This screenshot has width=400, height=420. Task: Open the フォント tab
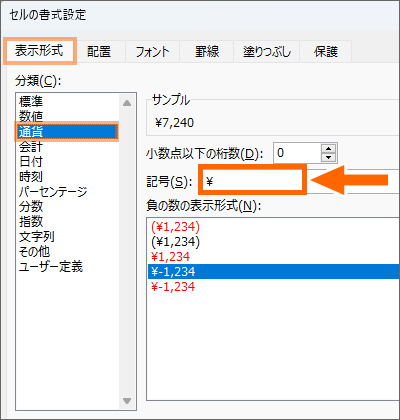pos(152,52)
